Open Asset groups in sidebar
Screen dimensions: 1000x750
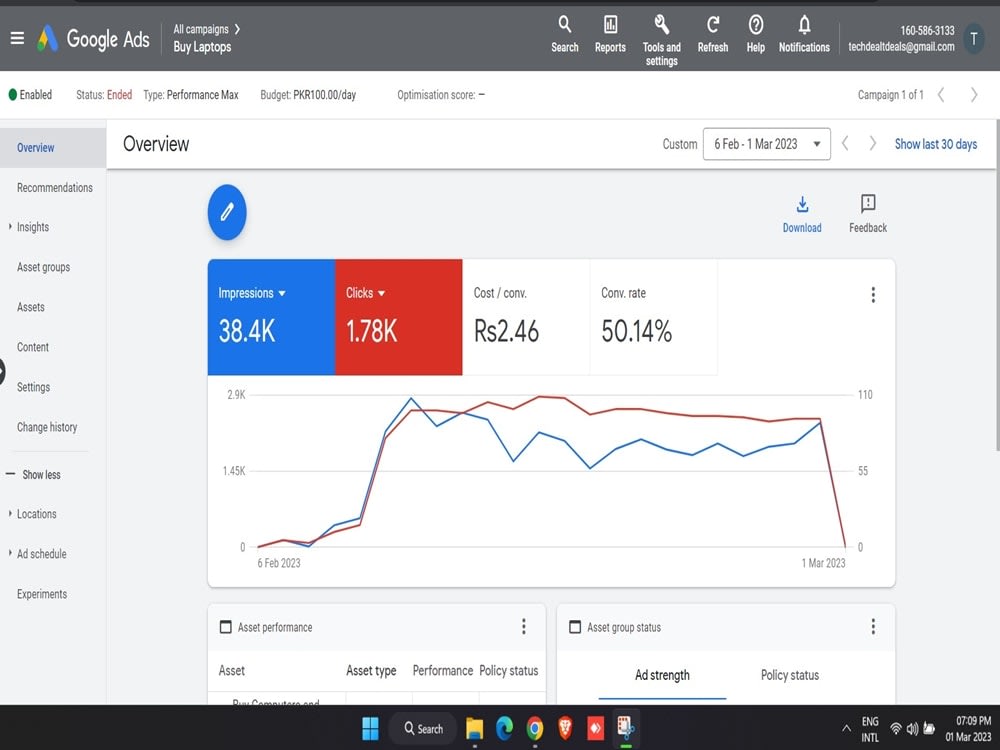point(43,267)
